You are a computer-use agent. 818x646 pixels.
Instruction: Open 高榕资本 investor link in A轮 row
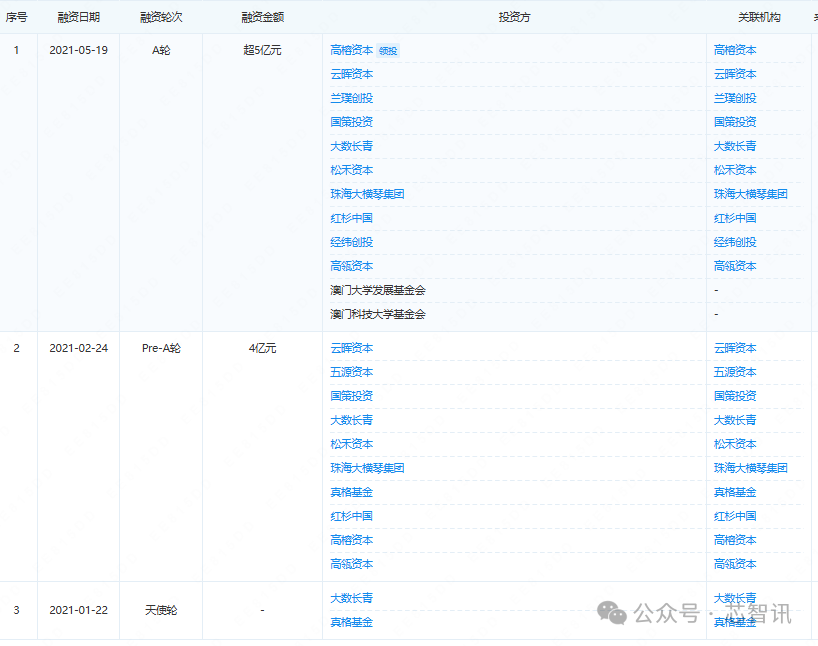coord(352,50)
